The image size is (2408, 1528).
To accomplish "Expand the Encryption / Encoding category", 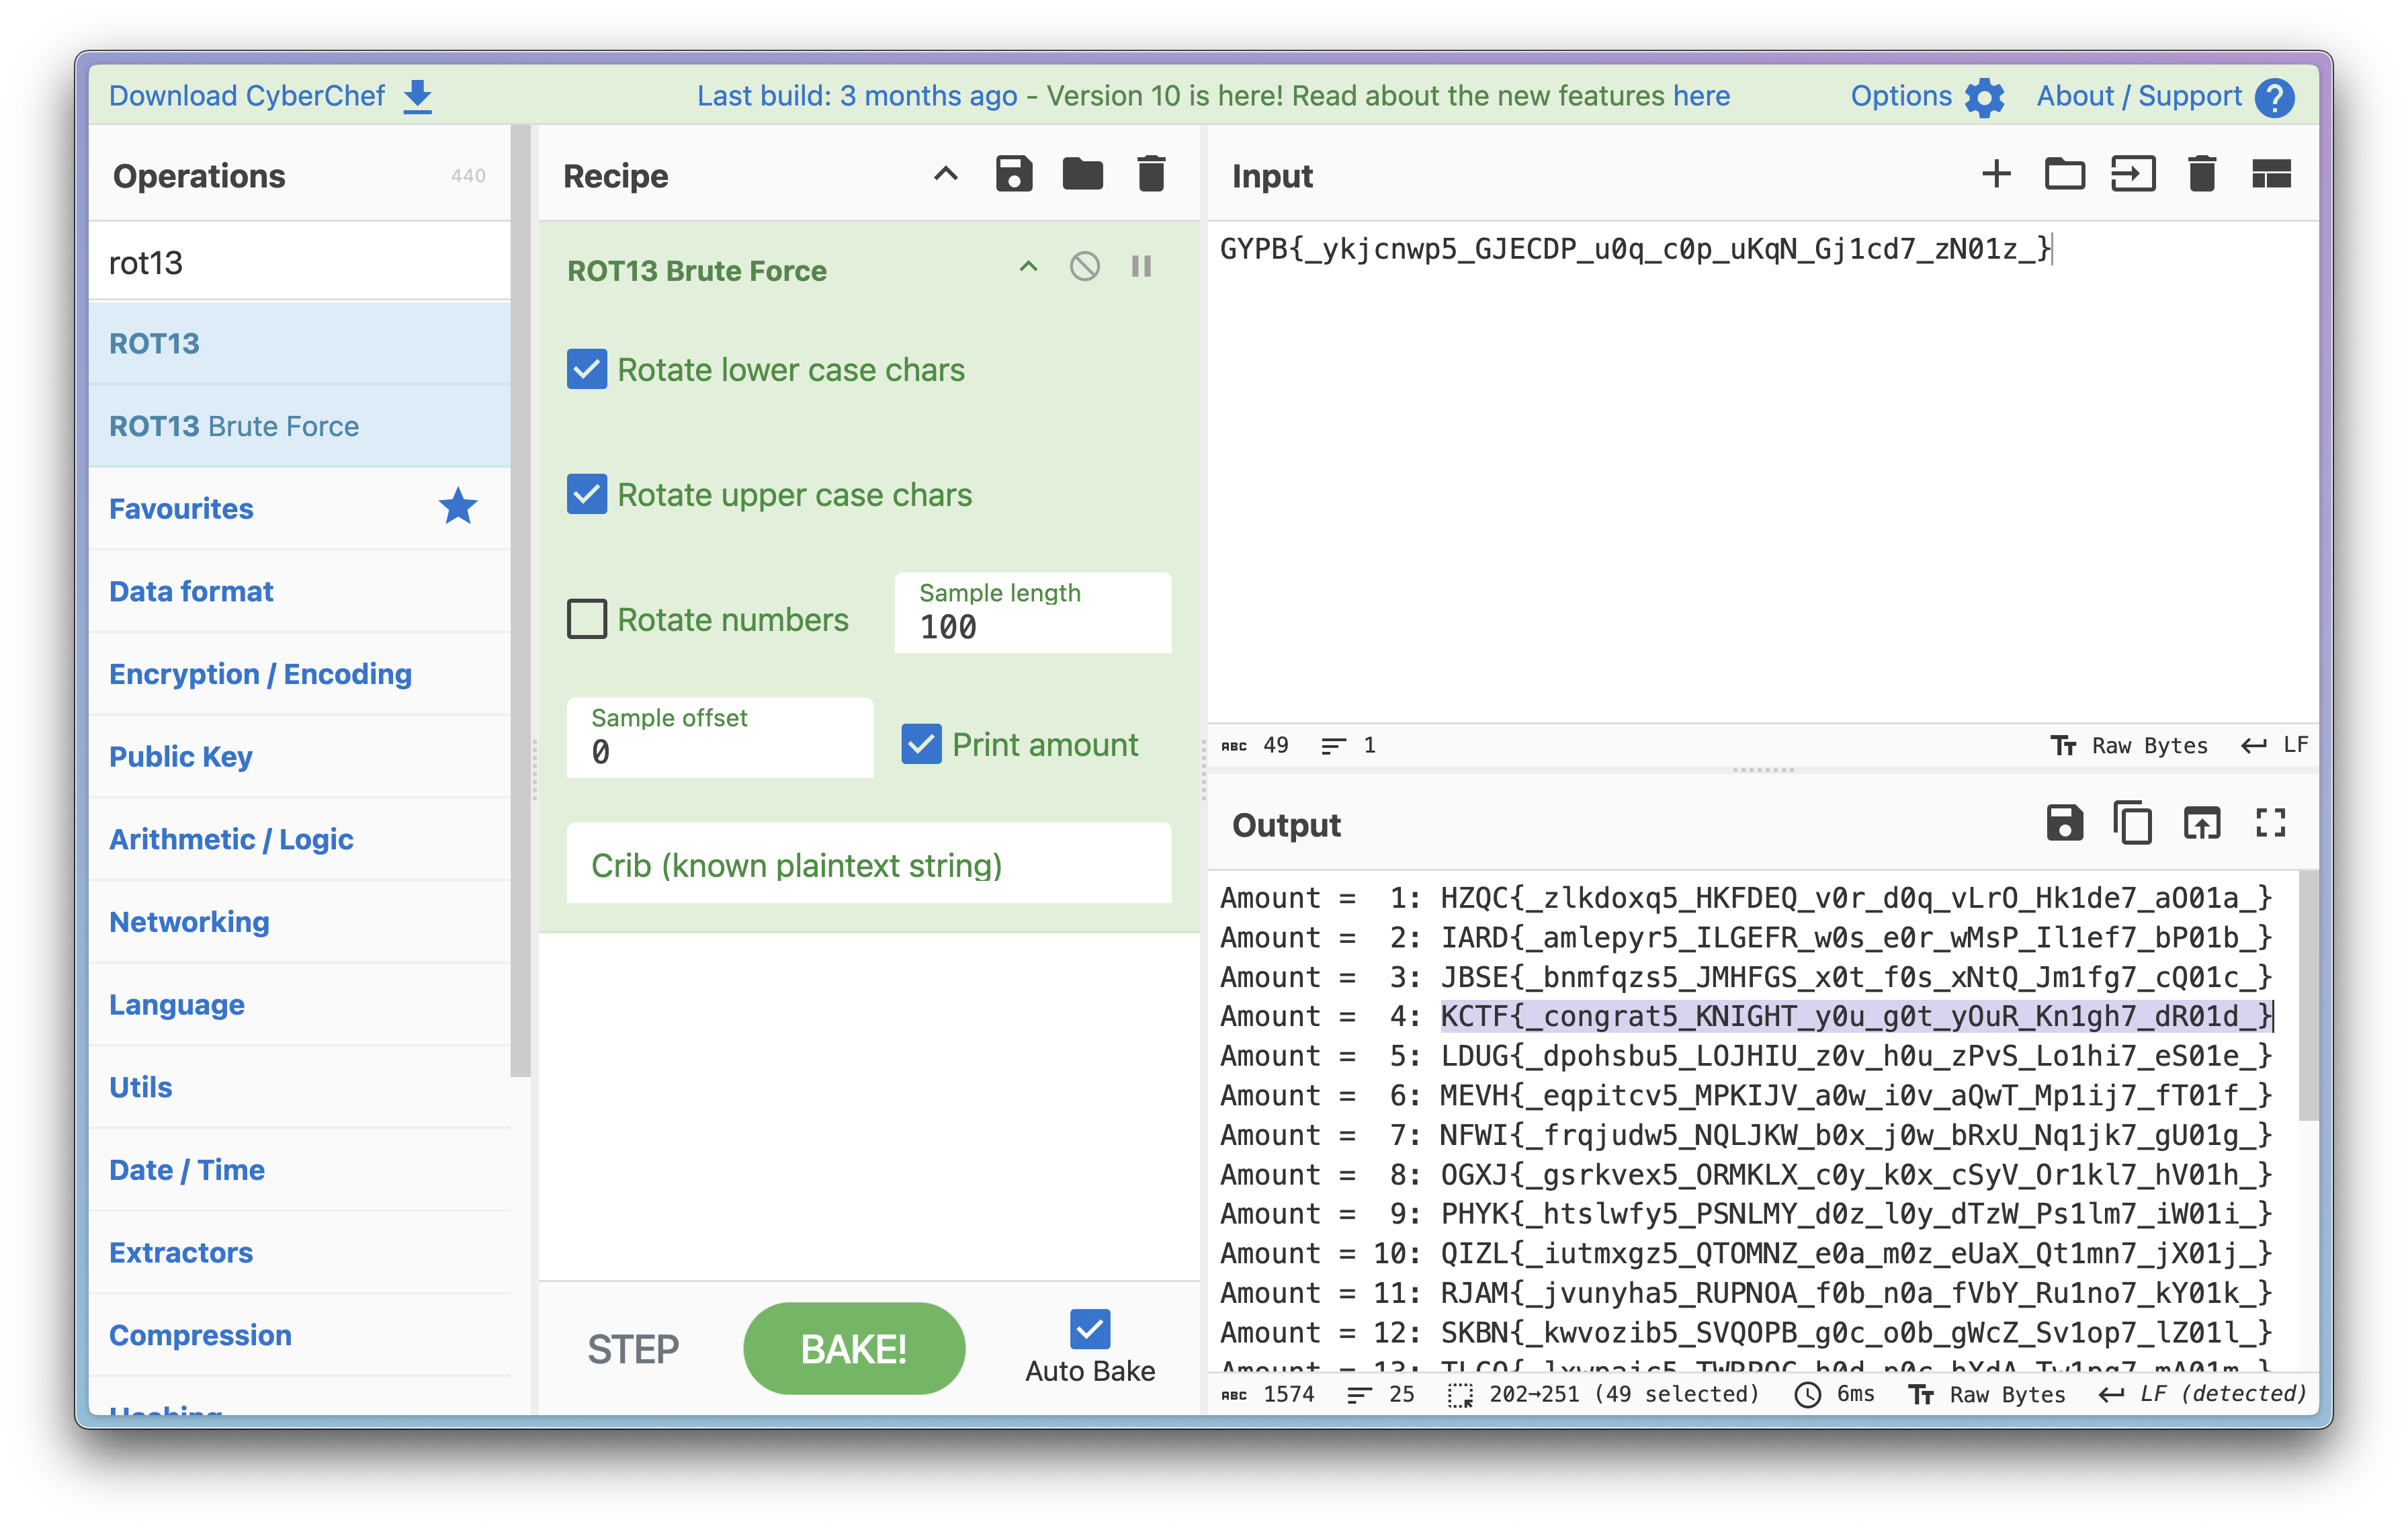I will [x=260, y=674].
